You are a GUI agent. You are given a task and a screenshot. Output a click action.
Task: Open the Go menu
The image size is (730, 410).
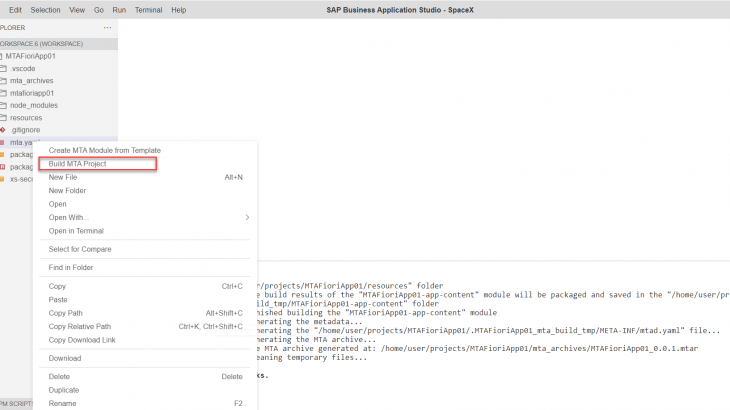[99, 10]
